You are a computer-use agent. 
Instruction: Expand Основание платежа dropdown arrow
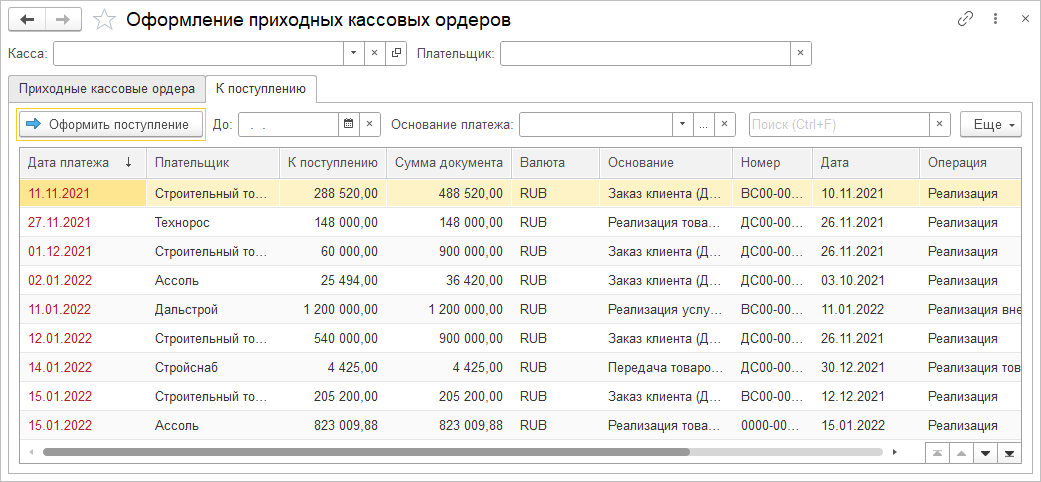[683, 124]
